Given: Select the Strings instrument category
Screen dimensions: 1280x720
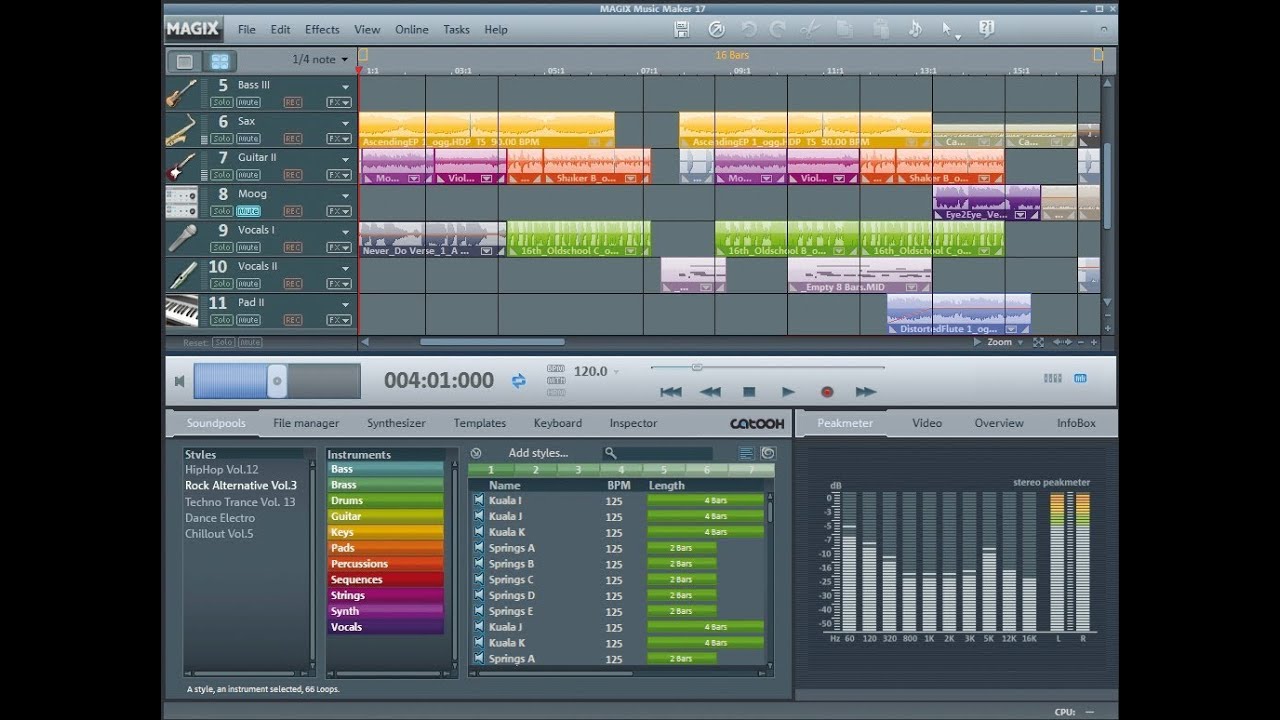Looking at the screenshot, I should click(x=385, y=595).
